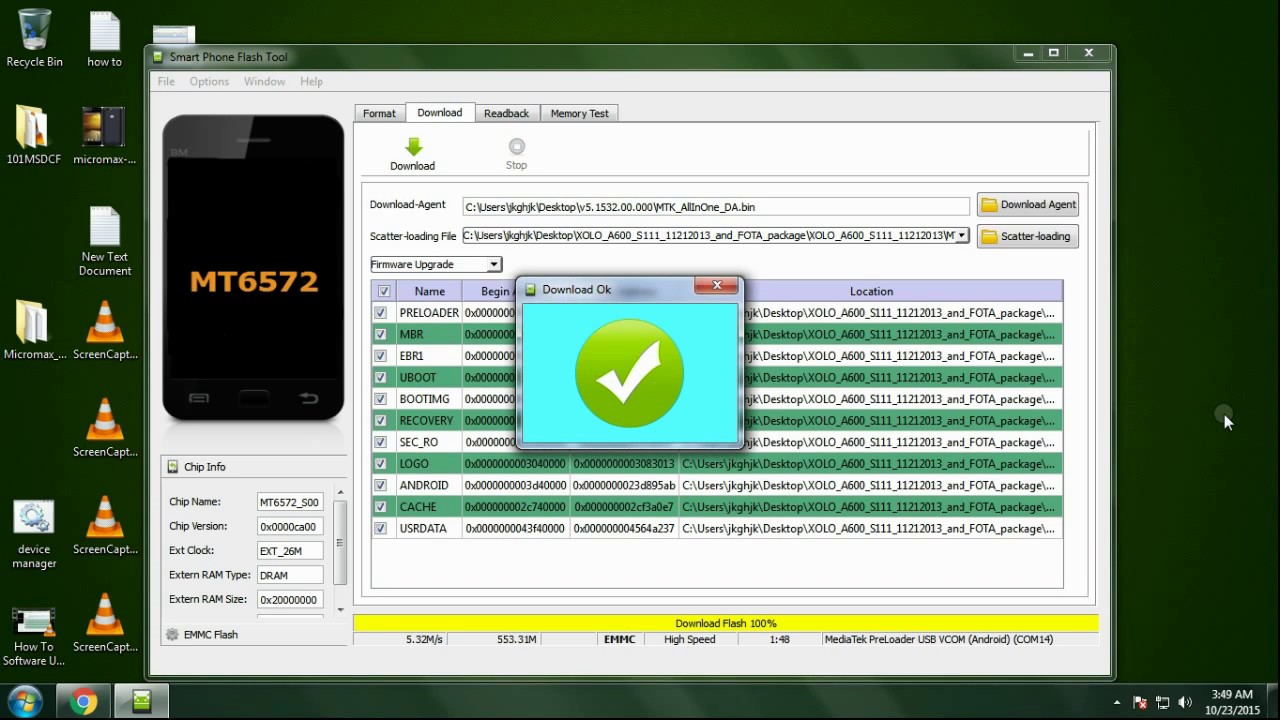This screenshot has height=720, width=1280.
Task: Select How To Software U... desktop icon
Action: (34, 636)
